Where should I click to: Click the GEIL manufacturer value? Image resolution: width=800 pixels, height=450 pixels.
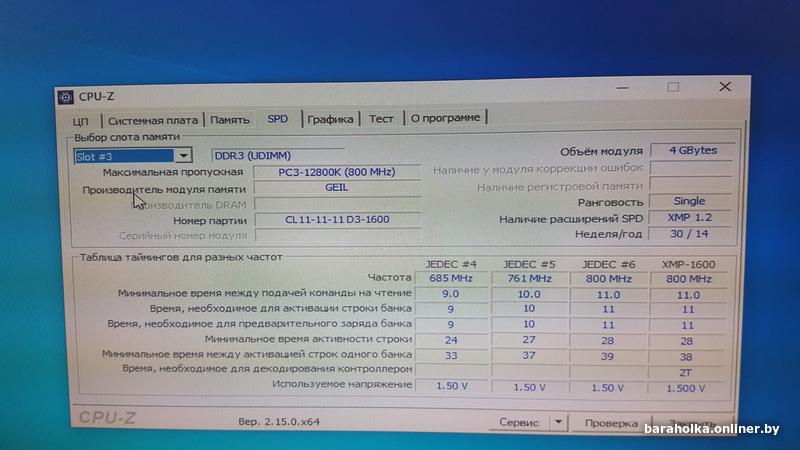pos(337,188)
